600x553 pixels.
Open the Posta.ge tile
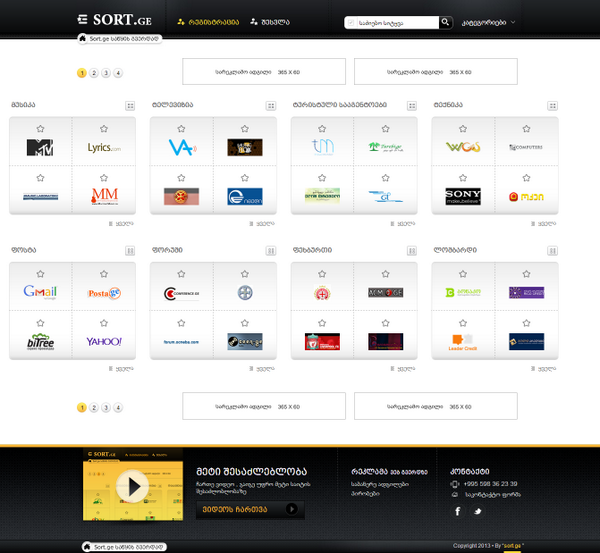(104, 293)
